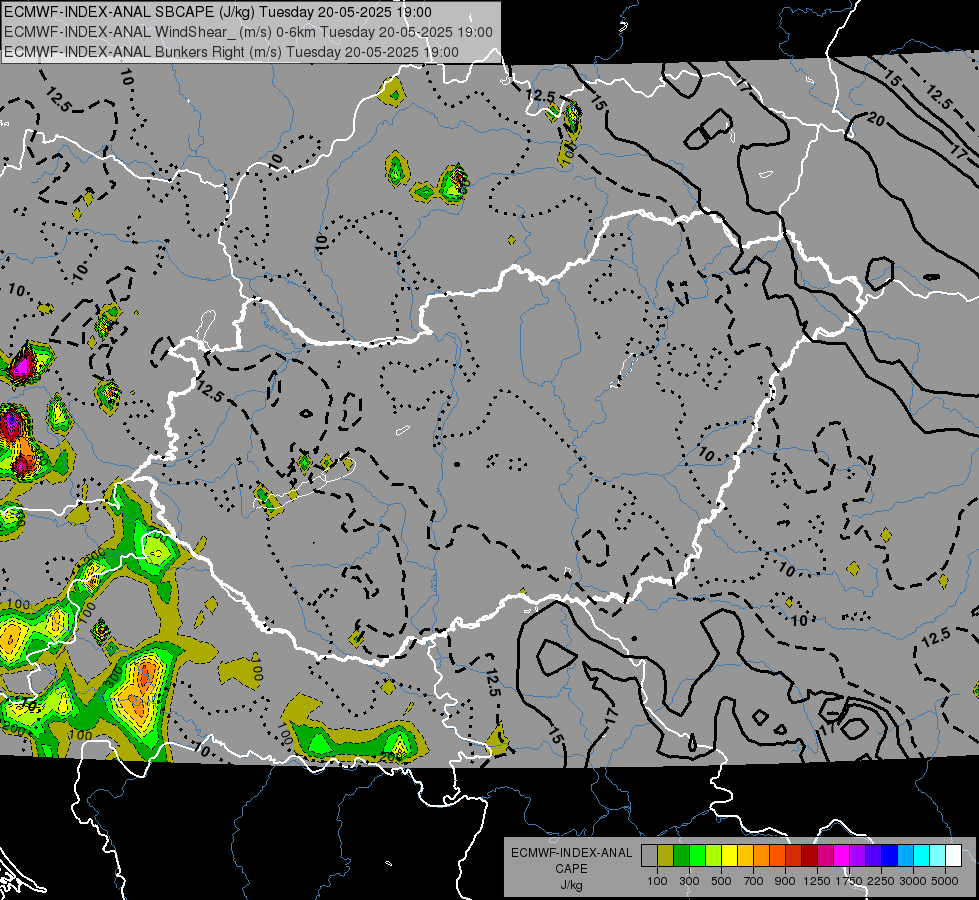Click the J/kg unit in the legend box
This screenshot has width=979, height=900.
[x=571, y=885]
